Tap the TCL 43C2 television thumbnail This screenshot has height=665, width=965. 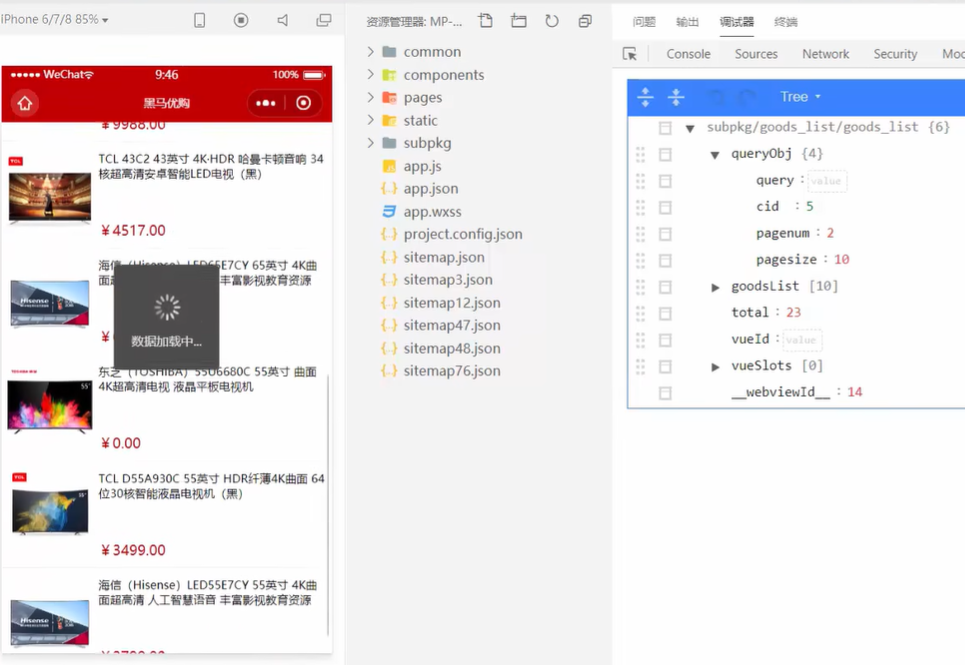click(50, 198)
